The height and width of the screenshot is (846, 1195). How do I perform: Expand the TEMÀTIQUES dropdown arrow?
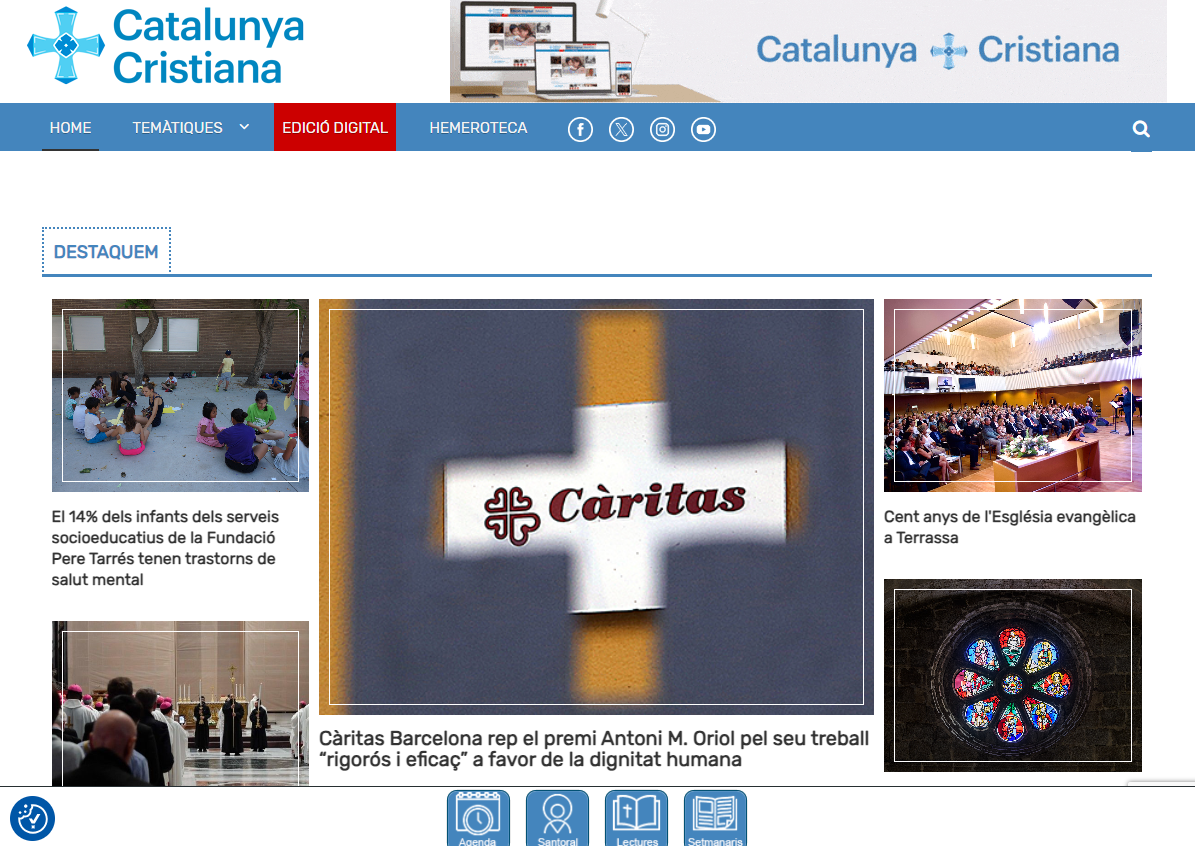click(x=244, y=127)
